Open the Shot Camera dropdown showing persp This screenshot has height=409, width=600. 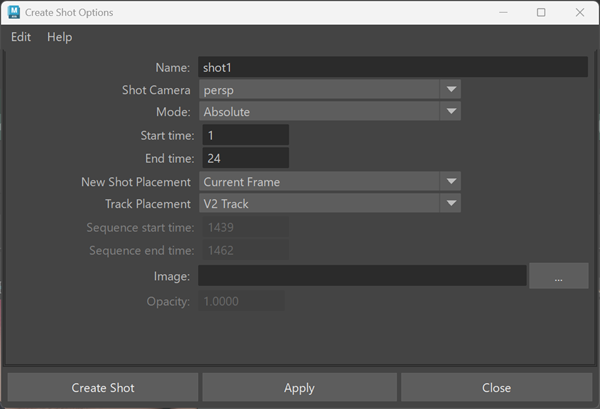330,90
